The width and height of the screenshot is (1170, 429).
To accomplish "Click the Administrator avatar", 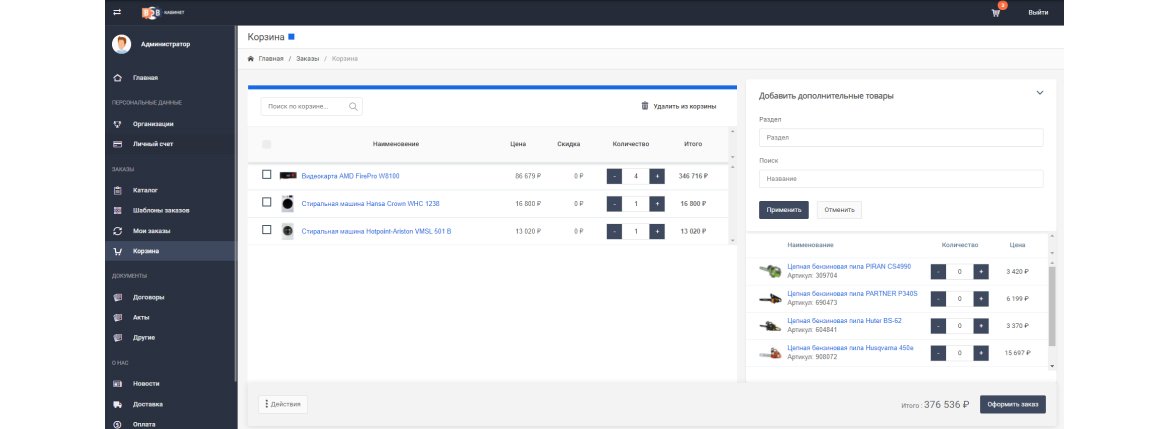I will 122,44.
